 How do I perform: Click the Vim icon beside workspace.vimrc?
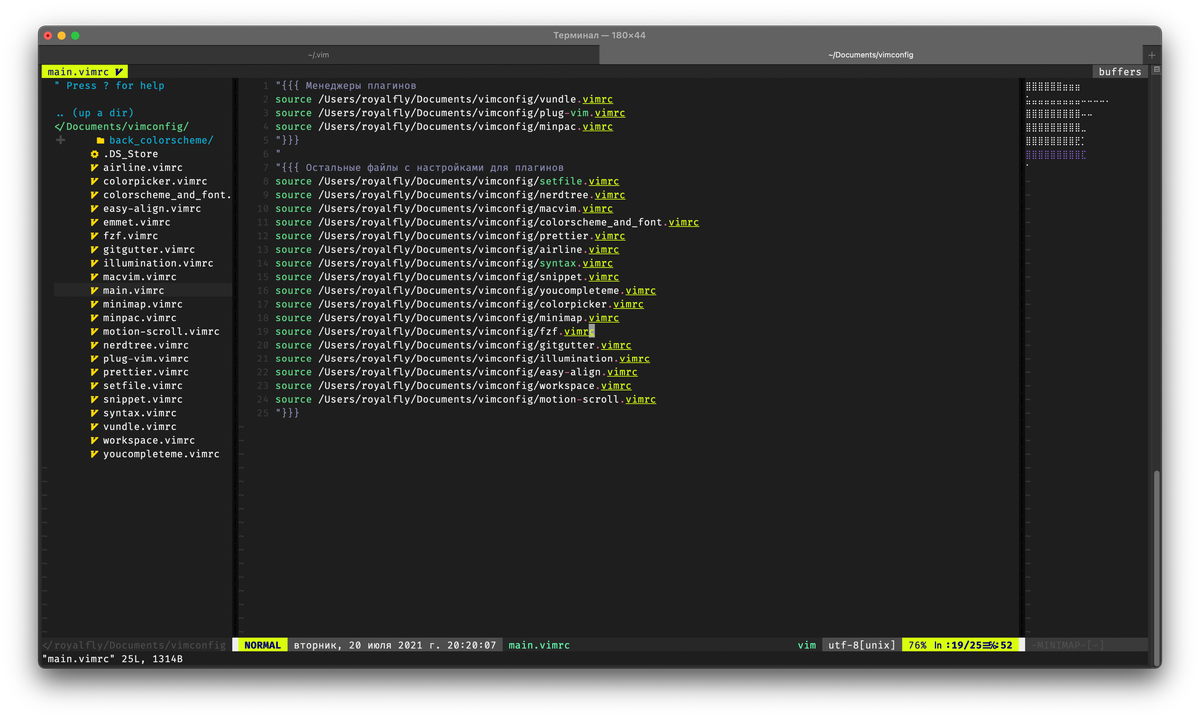pyautogui.click(x=94, y=440)
